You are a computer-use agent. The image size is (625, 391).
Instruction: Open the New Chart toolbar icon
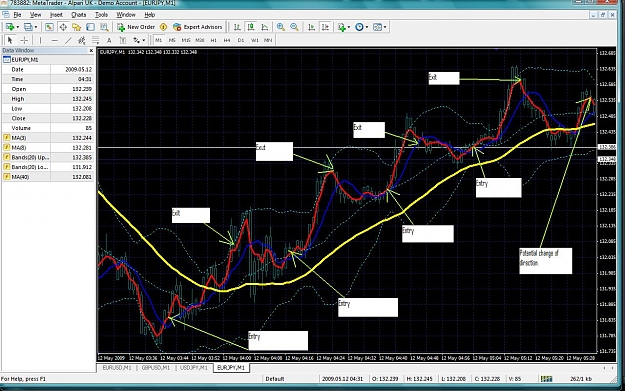(x=10, y=27)
